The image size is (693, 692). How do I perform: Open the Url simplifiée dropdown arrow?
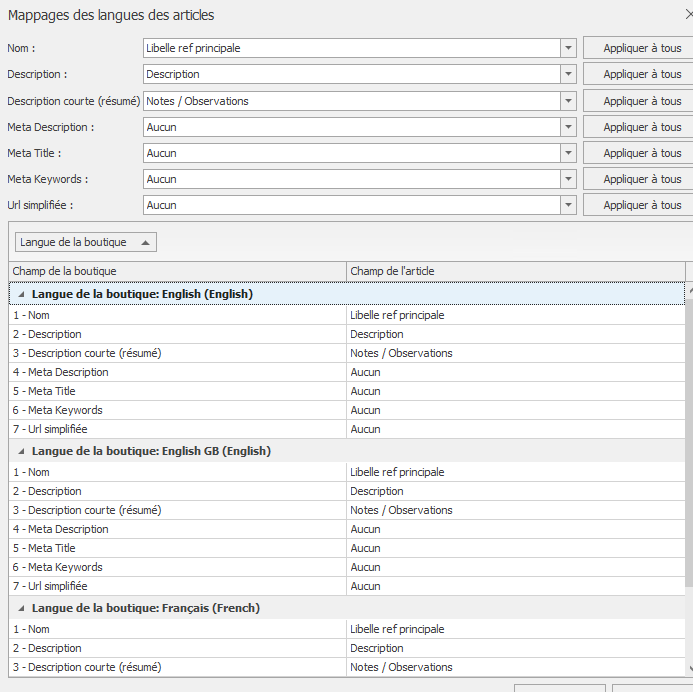[x=568, y=205]
